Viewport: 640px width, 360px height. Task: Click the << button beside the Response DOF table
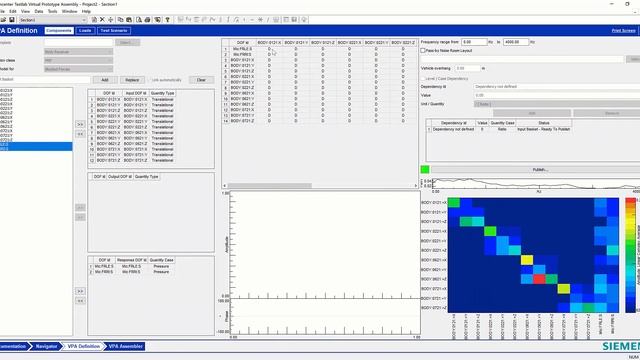click(80, 301)
